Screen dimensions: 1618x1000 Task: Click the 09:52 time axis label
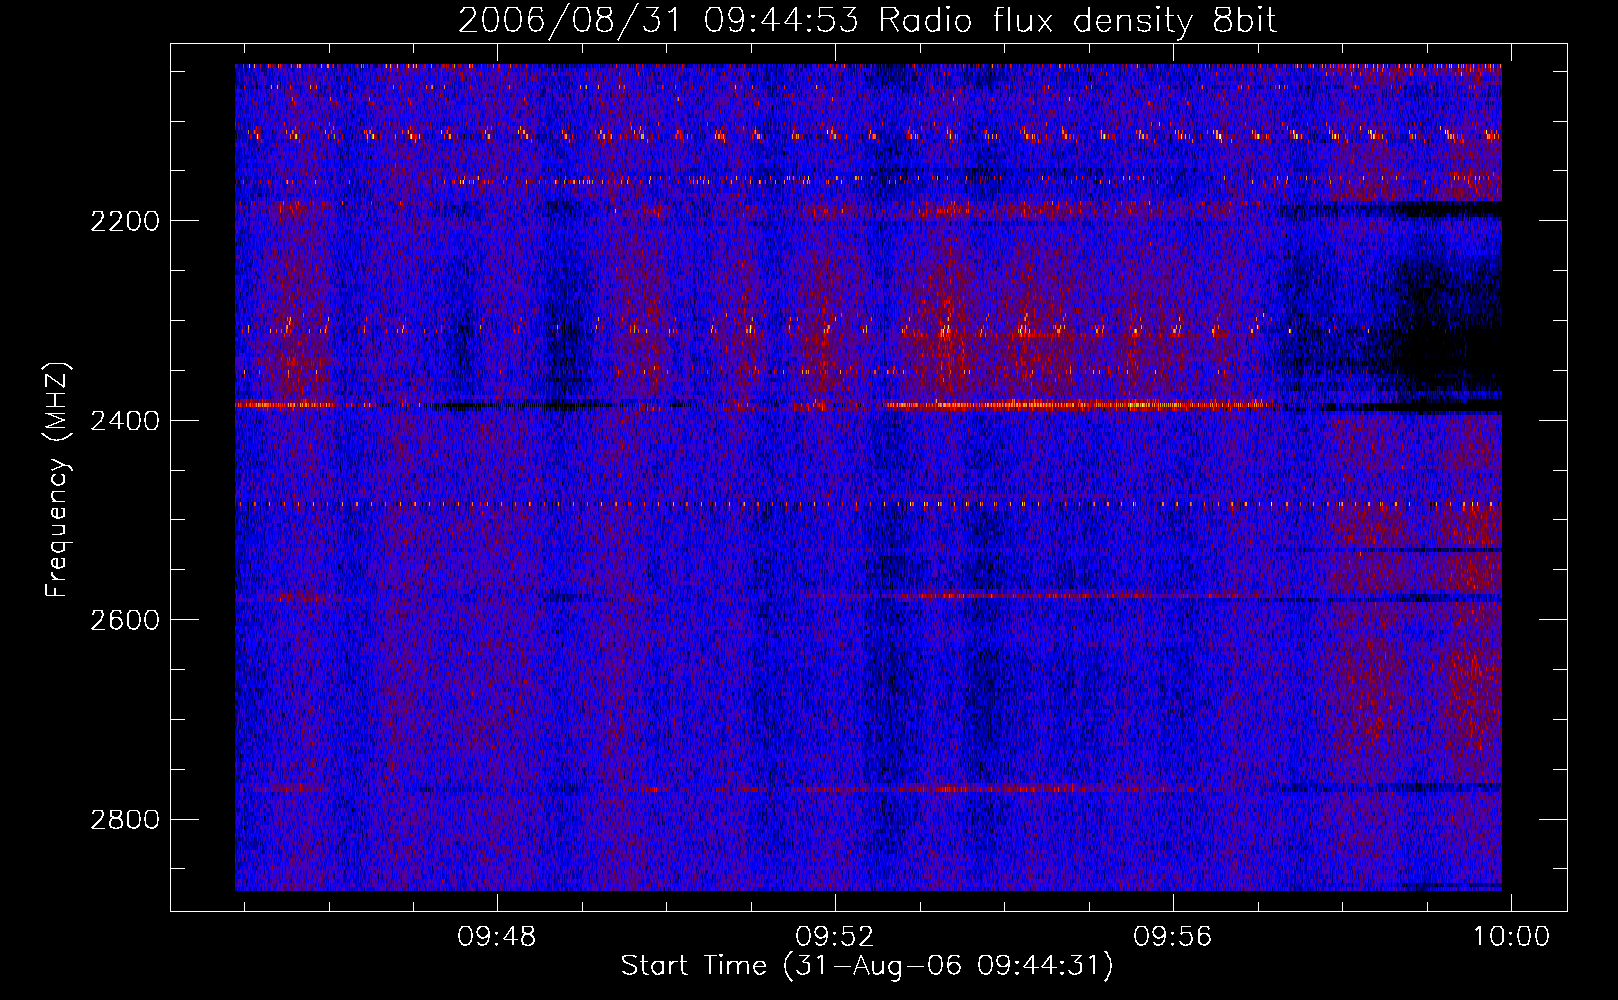tap(834, 937)
